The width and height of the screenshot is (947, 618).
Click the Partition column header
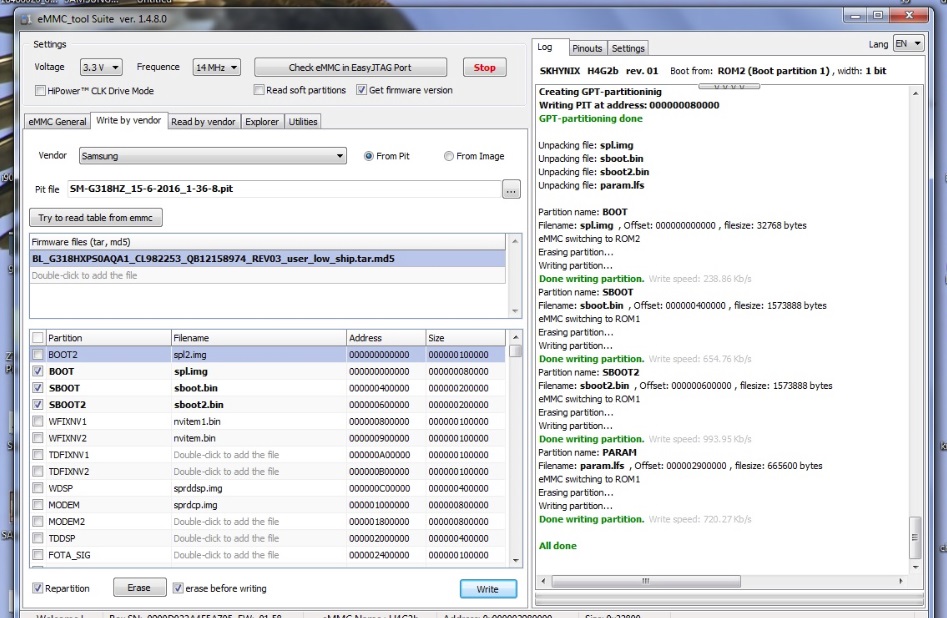point(109,338)
